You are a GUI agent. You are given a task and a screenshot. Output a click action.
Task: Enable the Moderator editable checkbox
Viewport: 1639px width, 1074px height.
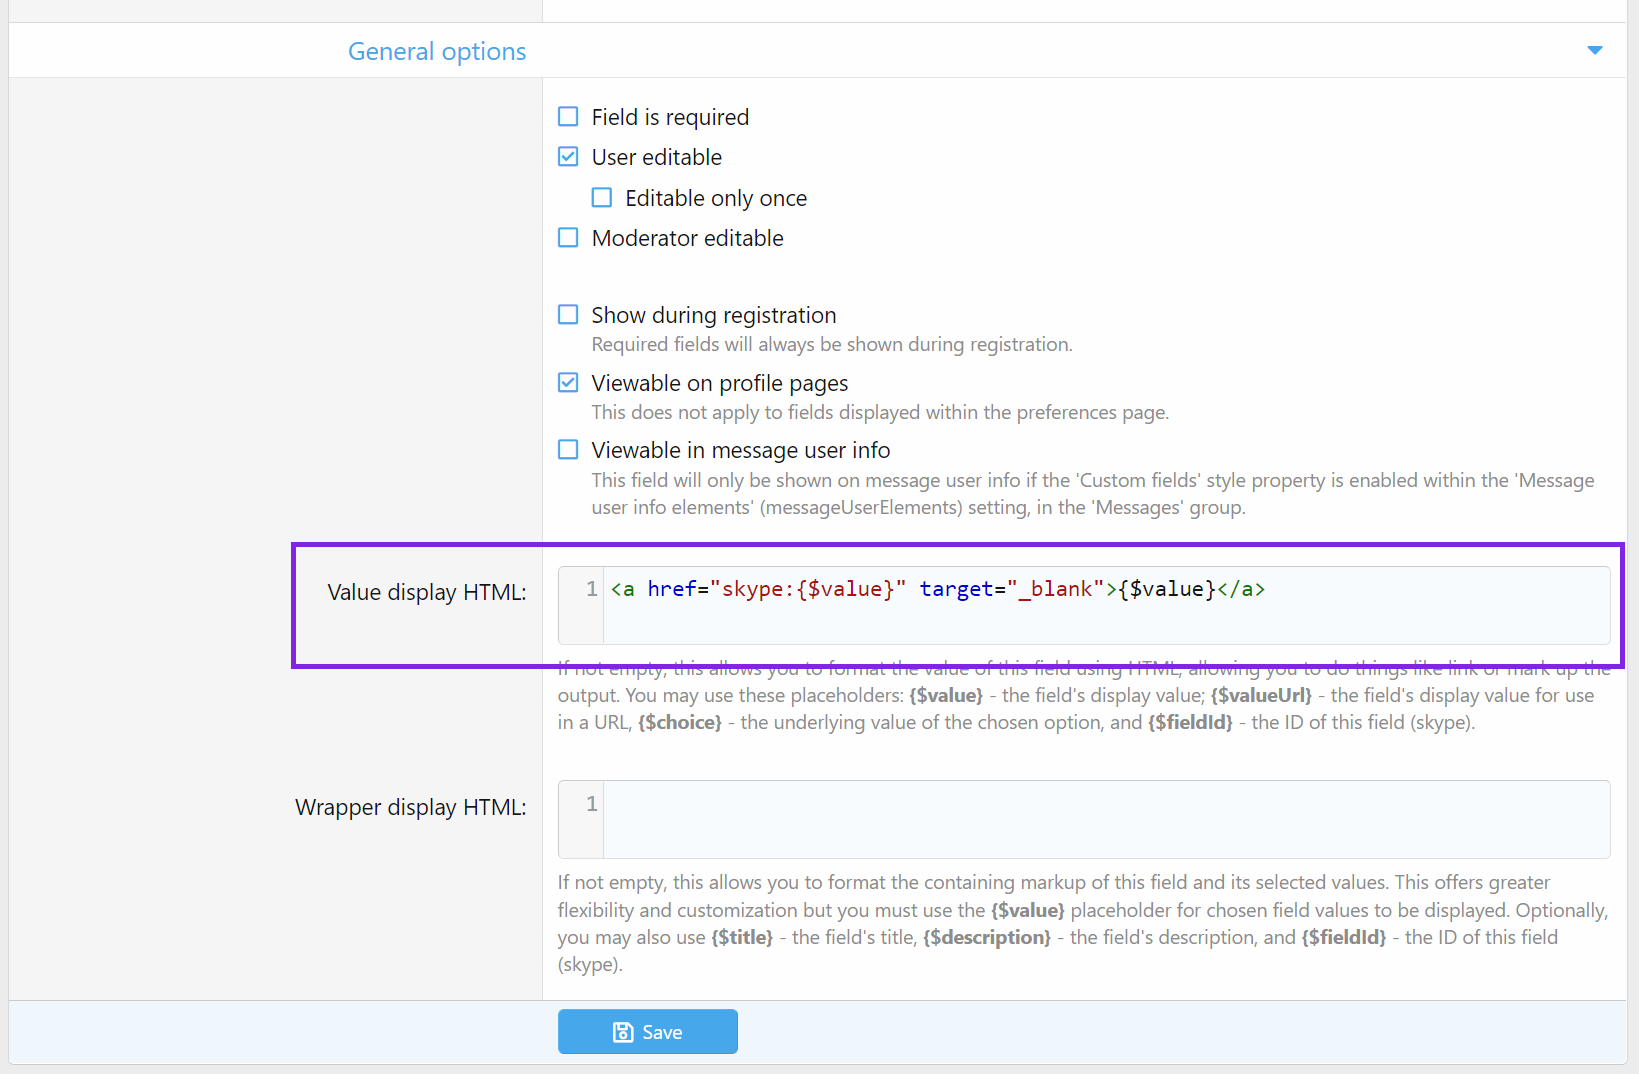568,238
